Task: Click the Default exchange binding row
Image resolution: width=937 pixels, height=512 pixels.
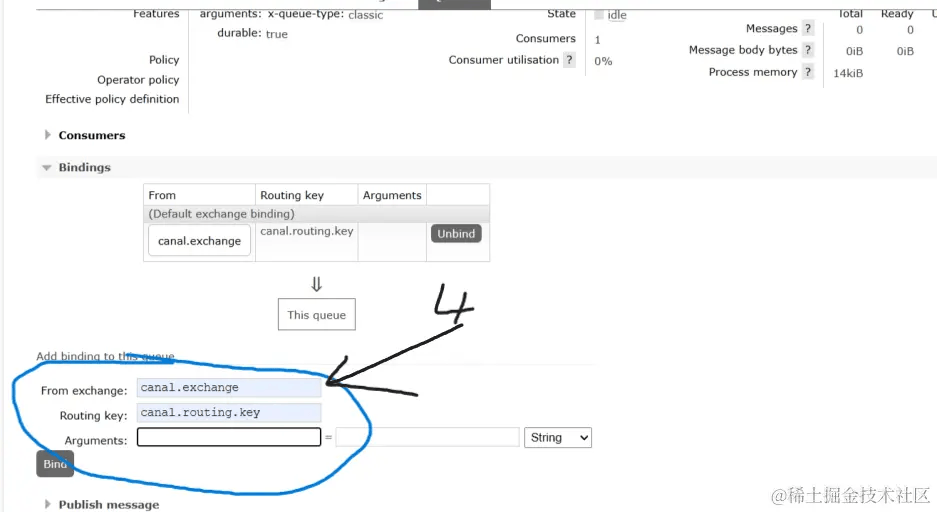Action: [316, 214]
